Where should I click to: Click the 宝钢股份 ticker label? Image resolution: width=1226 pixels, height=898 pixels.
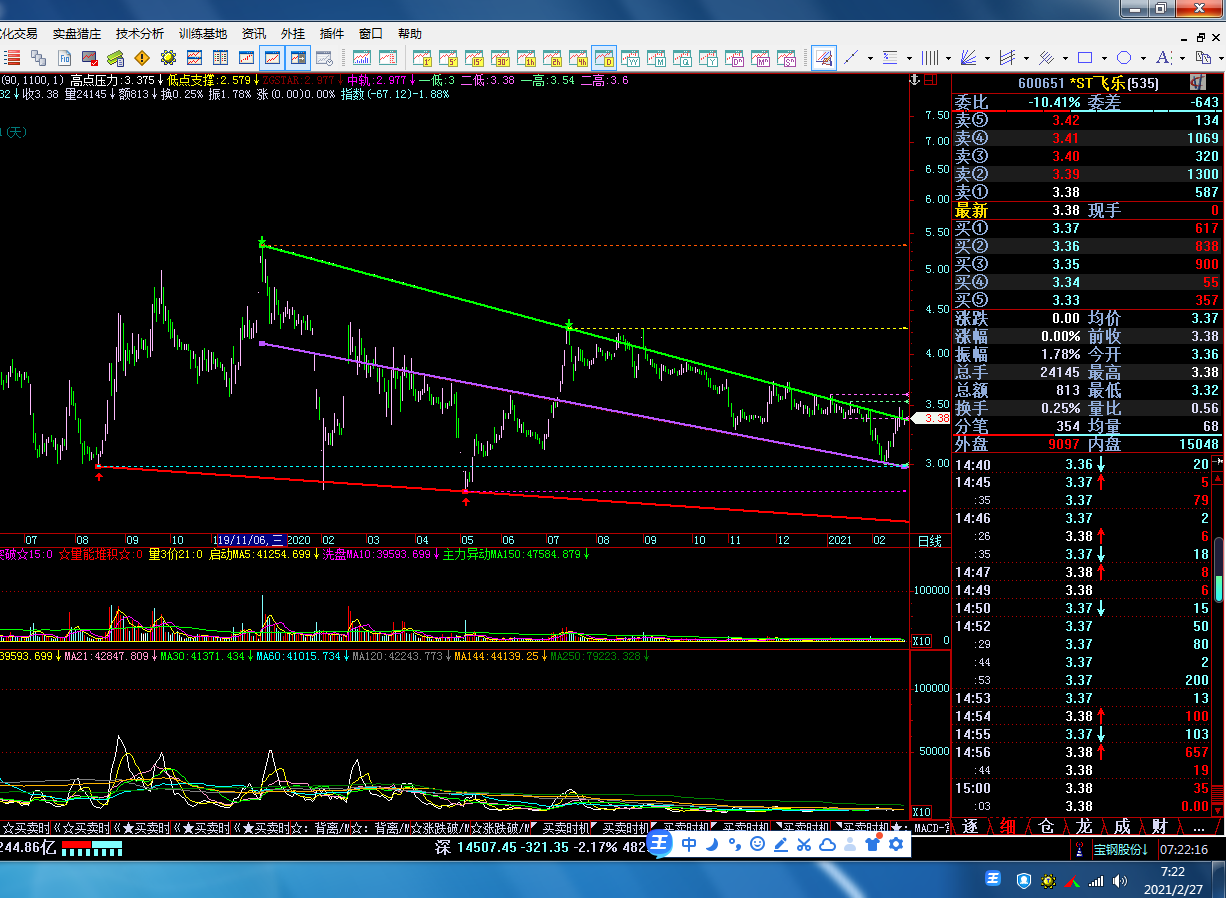point(1119,849)
